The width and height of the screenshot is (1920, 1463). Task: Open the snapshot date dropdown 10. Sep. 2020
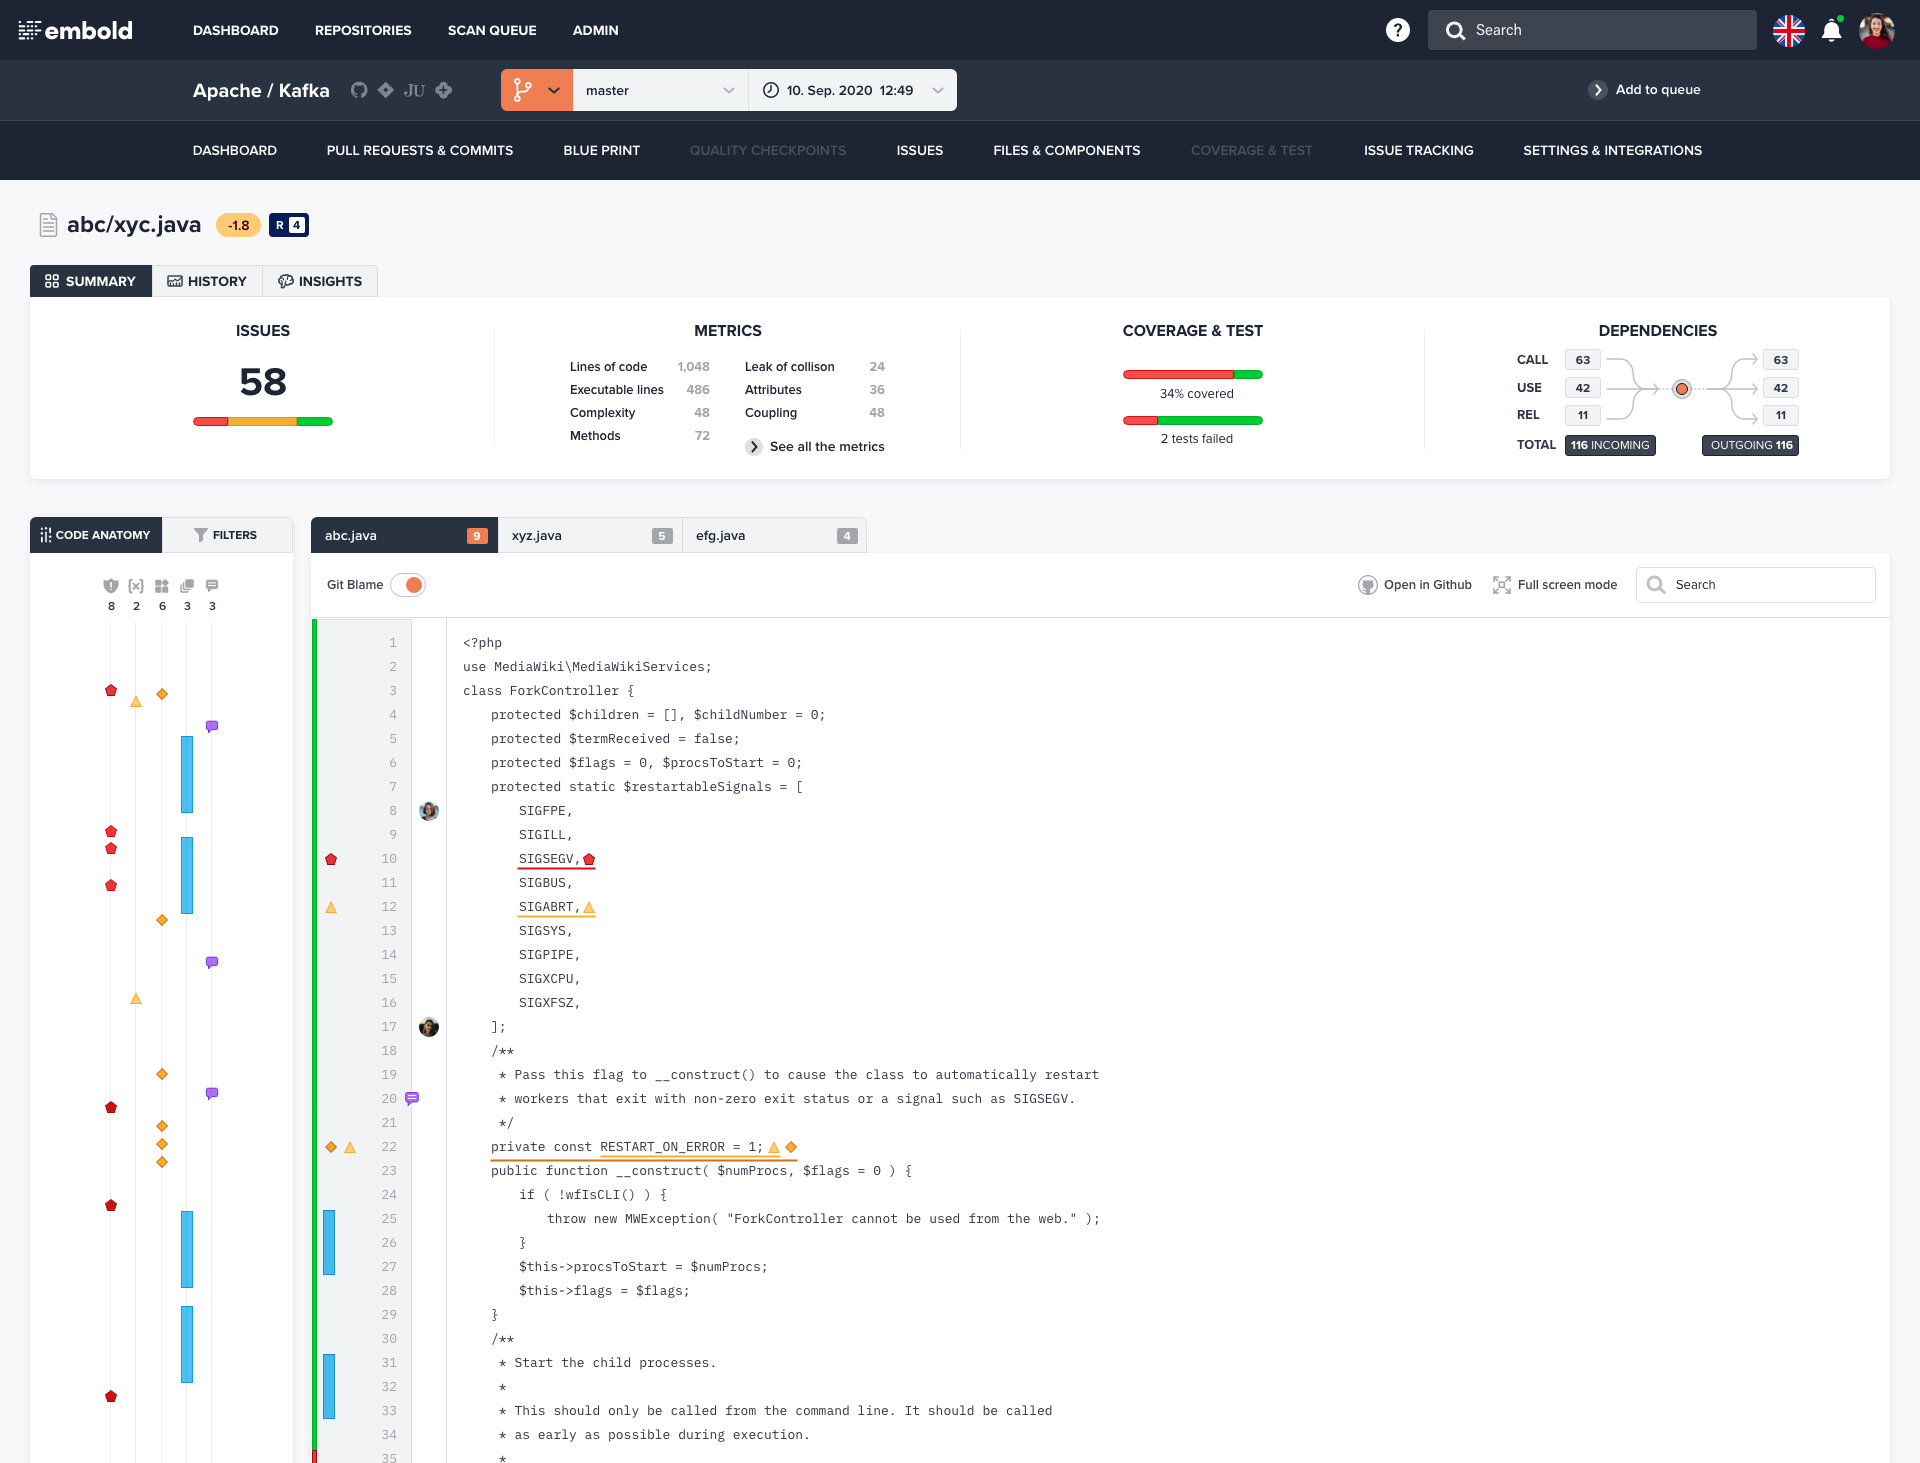pyautogui.click(x=853, y=90)
